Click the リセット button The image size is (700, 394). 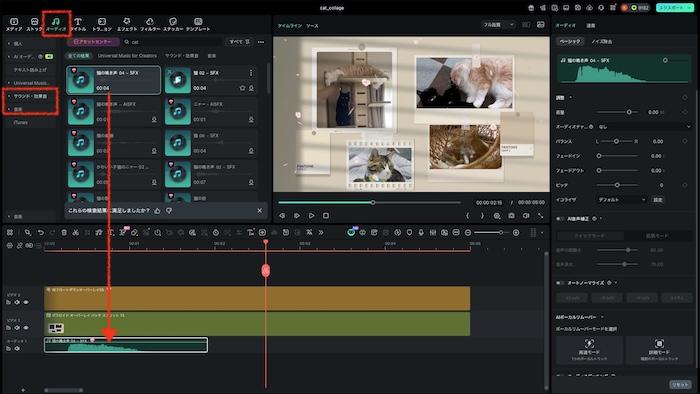tap(680, 385)
